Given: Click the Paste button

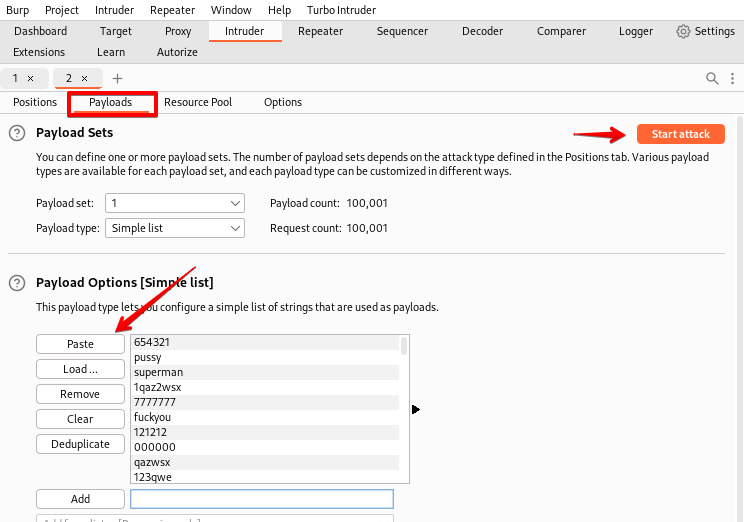Looking at the screenshot, I should (80, 344).
